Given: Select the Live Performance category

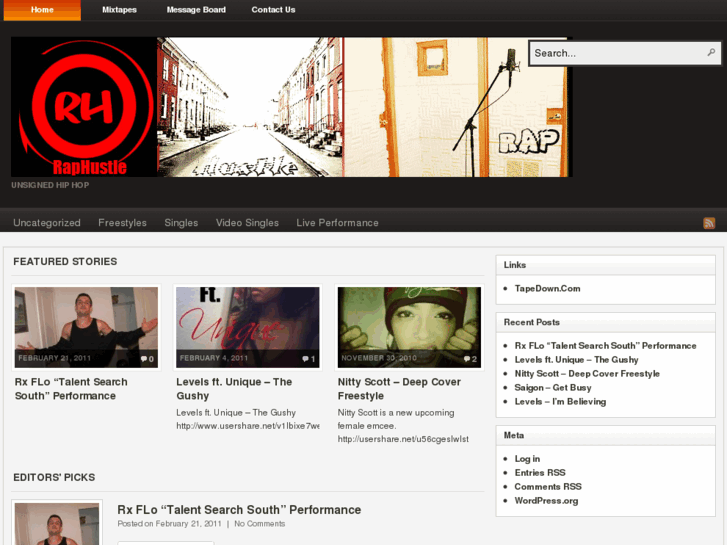Looking at the screenshot, I should click(338, 223).
